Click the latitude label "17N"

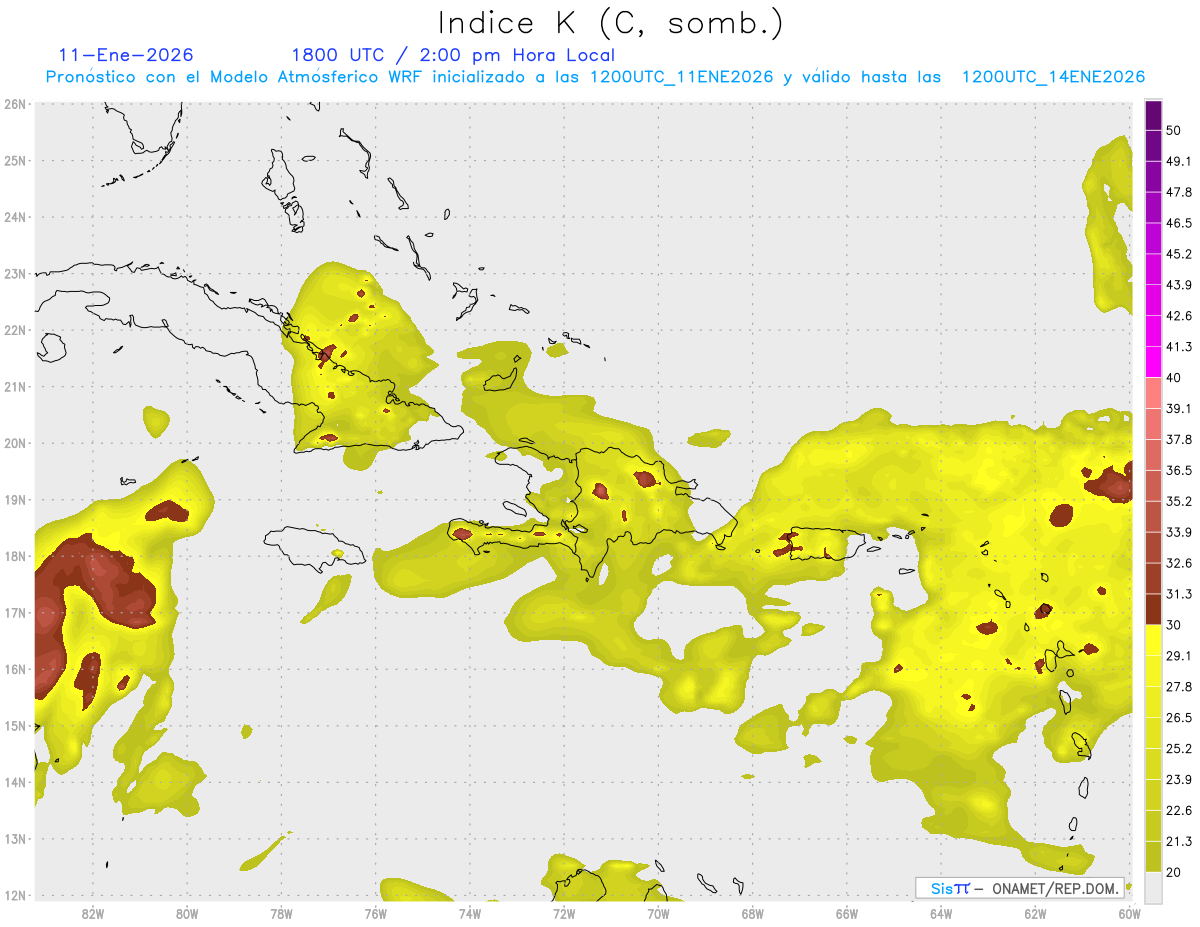pos(15,613)
